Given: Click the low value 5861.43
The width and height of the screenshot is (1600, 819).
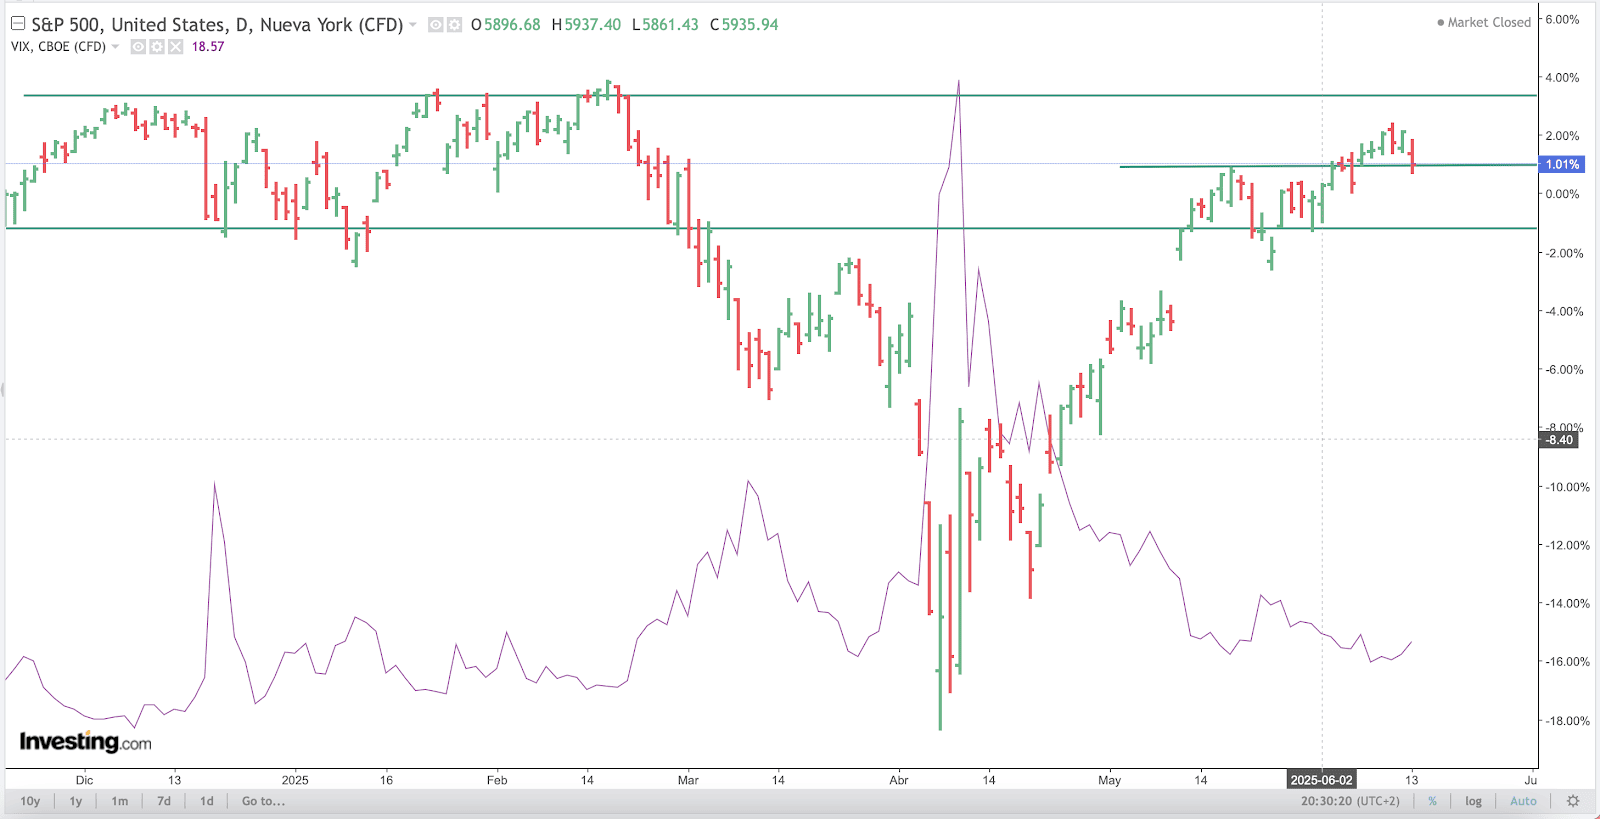Looking at the screenshot, I should [x=670, y=25].
